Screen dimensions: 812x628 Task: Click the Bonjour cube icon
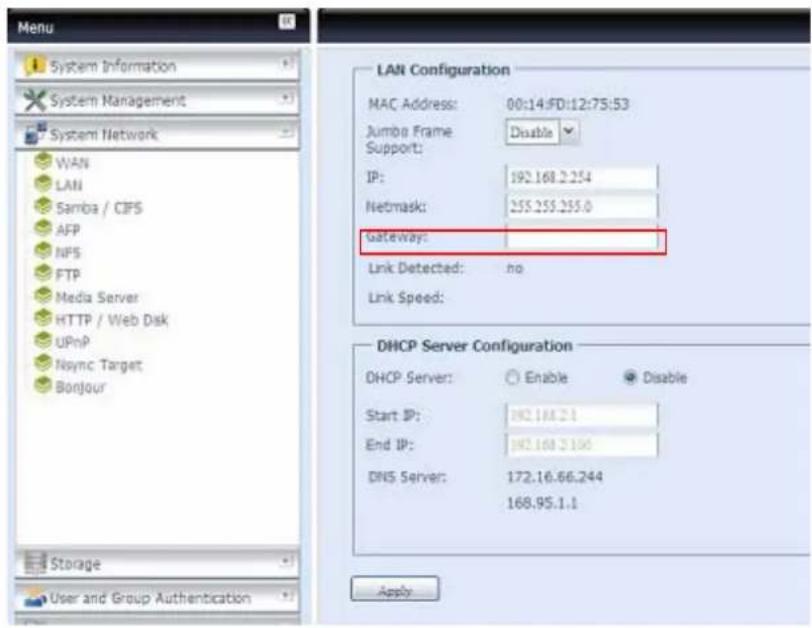pos(43,386)
